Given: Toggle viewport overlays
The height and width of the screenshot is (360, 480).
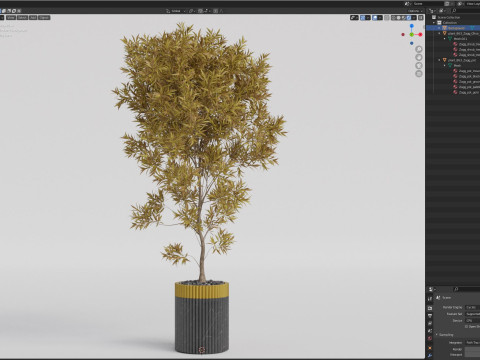Looking at the screenshot, I should click(375, 18).
